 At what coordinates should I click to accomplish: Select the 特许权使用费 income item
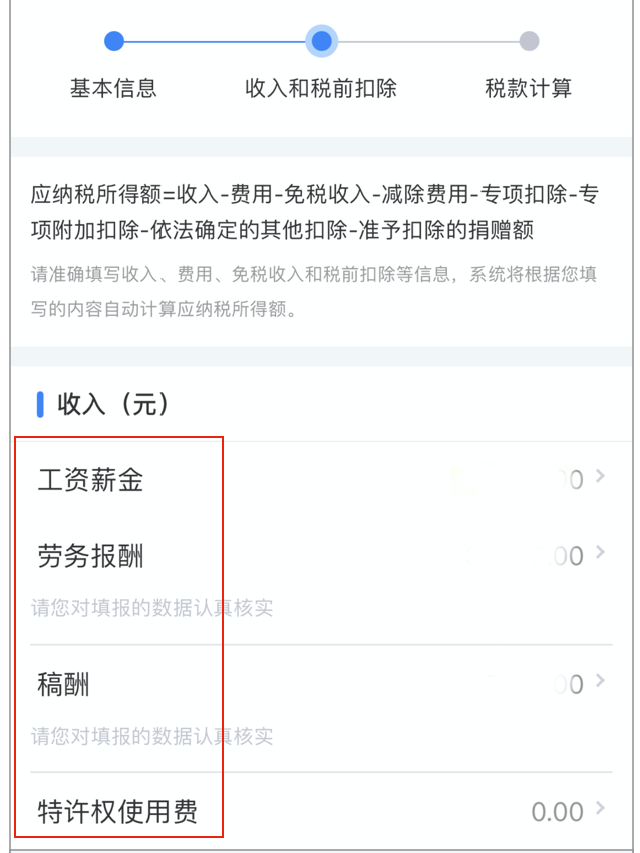(x=117, y=811)
